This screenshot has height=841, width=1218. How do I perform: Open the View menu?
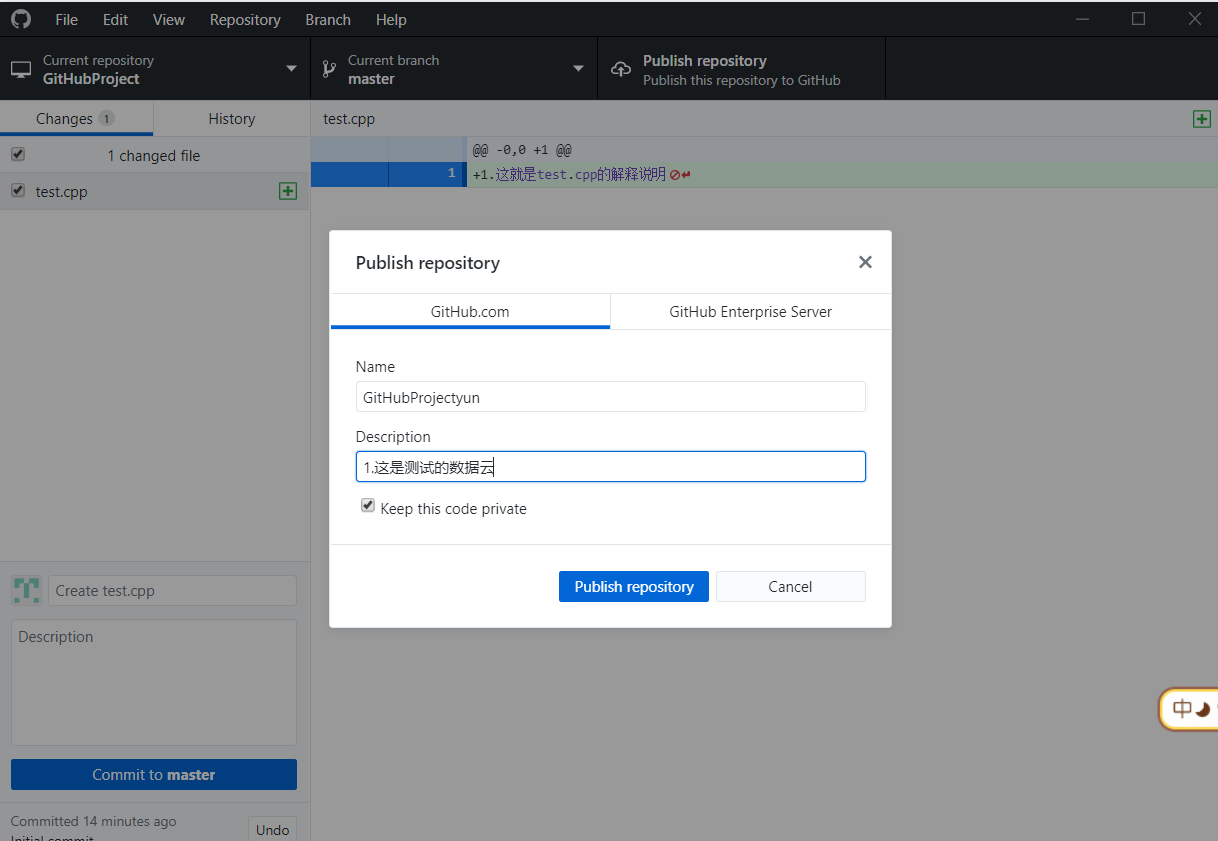(169, 19)
